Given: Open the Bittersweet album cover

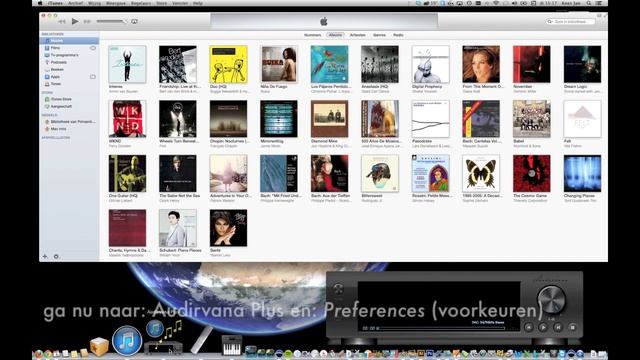Looking at the screenshot, I should [380, 173].
